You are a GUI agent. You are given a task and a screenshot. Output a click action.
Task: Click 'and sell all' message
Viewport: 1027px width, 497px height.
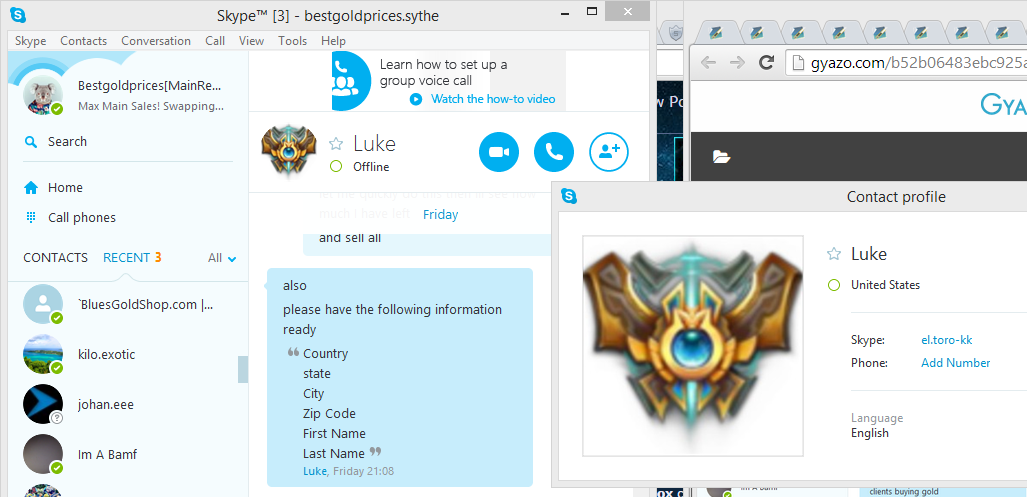tap(350, 238)
